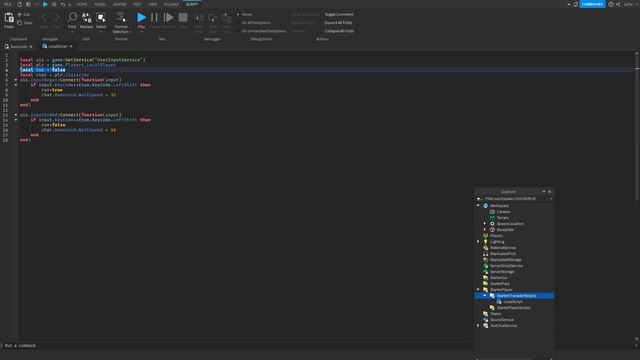This screenshot has width=640, height=360.
Task: Click the Paste icon in Clipboard group
Action: point(9,18)
